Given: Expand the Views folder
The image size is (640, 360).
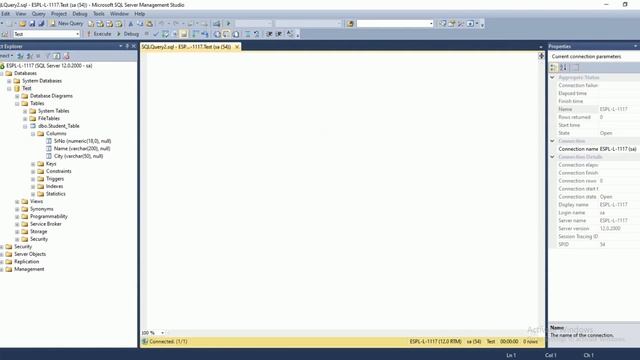Looking at the screenshot, I should (17, 202).
